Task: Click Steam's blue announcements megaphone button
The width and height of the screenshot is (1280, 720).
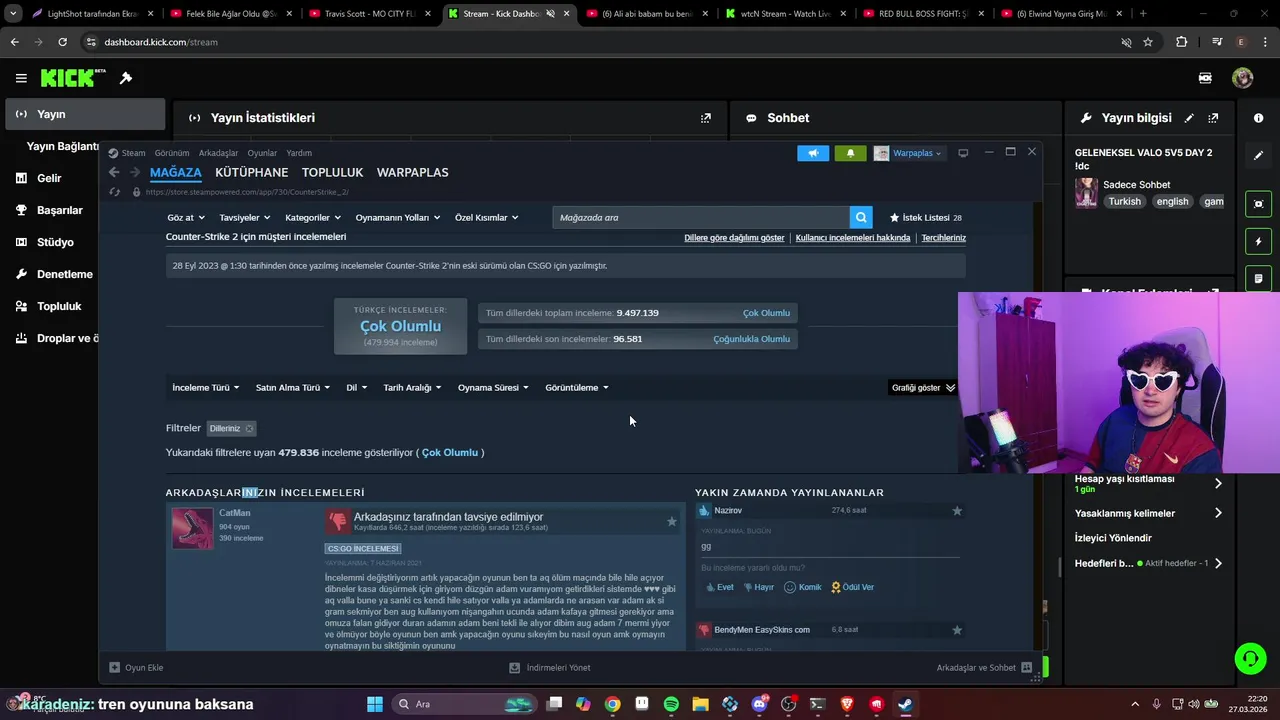Action: (x=813, y=153)
